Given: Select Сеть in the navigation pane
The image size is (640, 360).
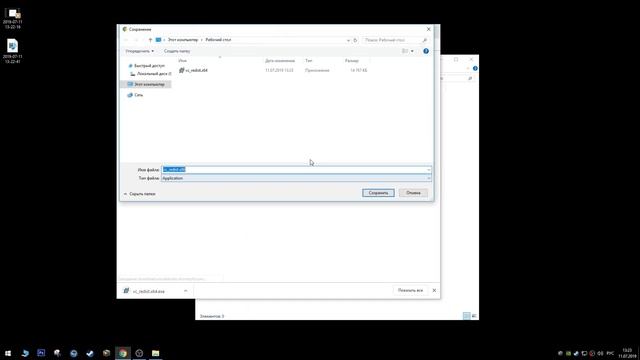Looking at the screenshot, I should (136, 95).
